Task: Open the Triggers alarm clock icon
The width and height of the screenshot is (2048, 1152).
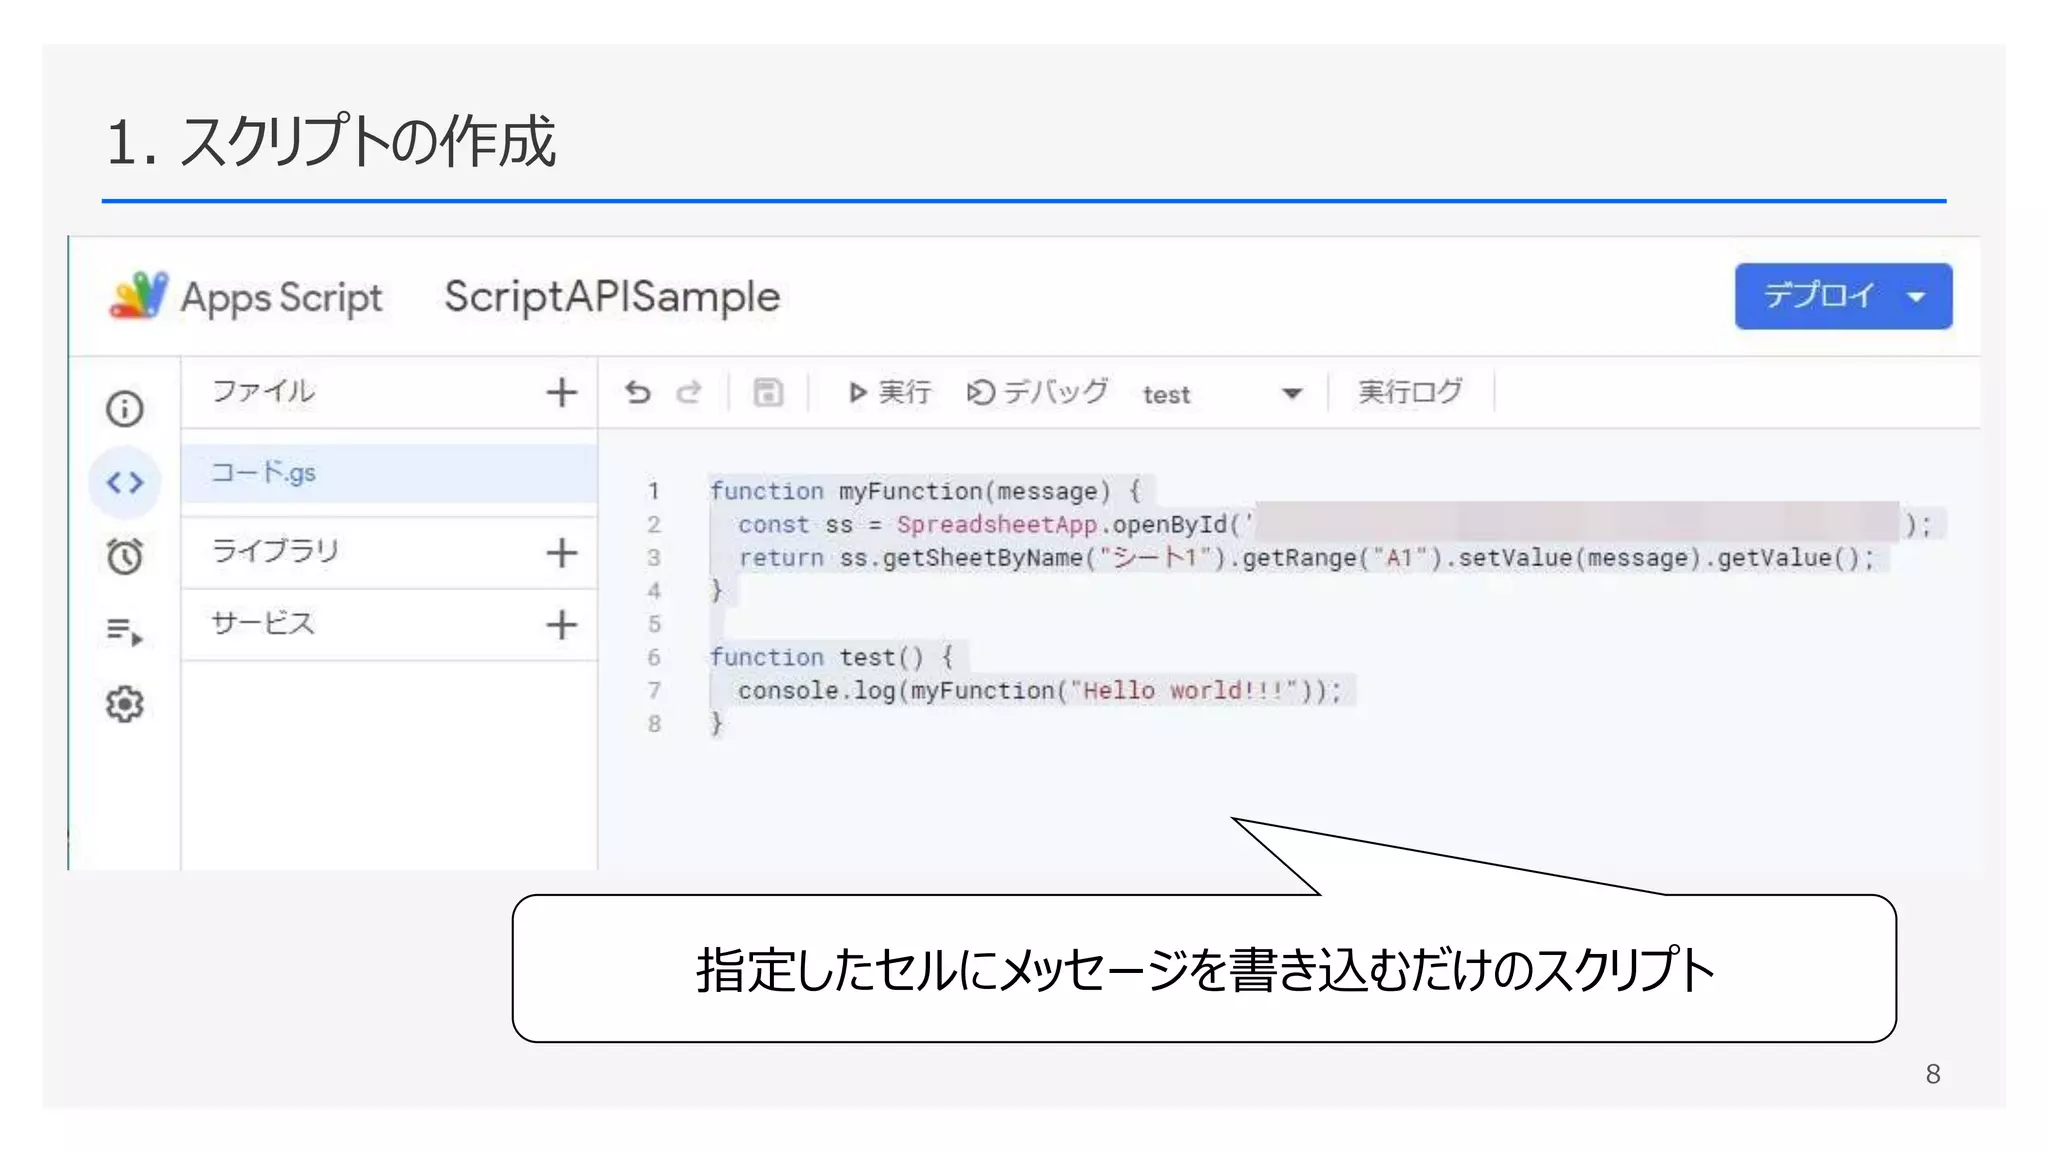Action: 125,556
